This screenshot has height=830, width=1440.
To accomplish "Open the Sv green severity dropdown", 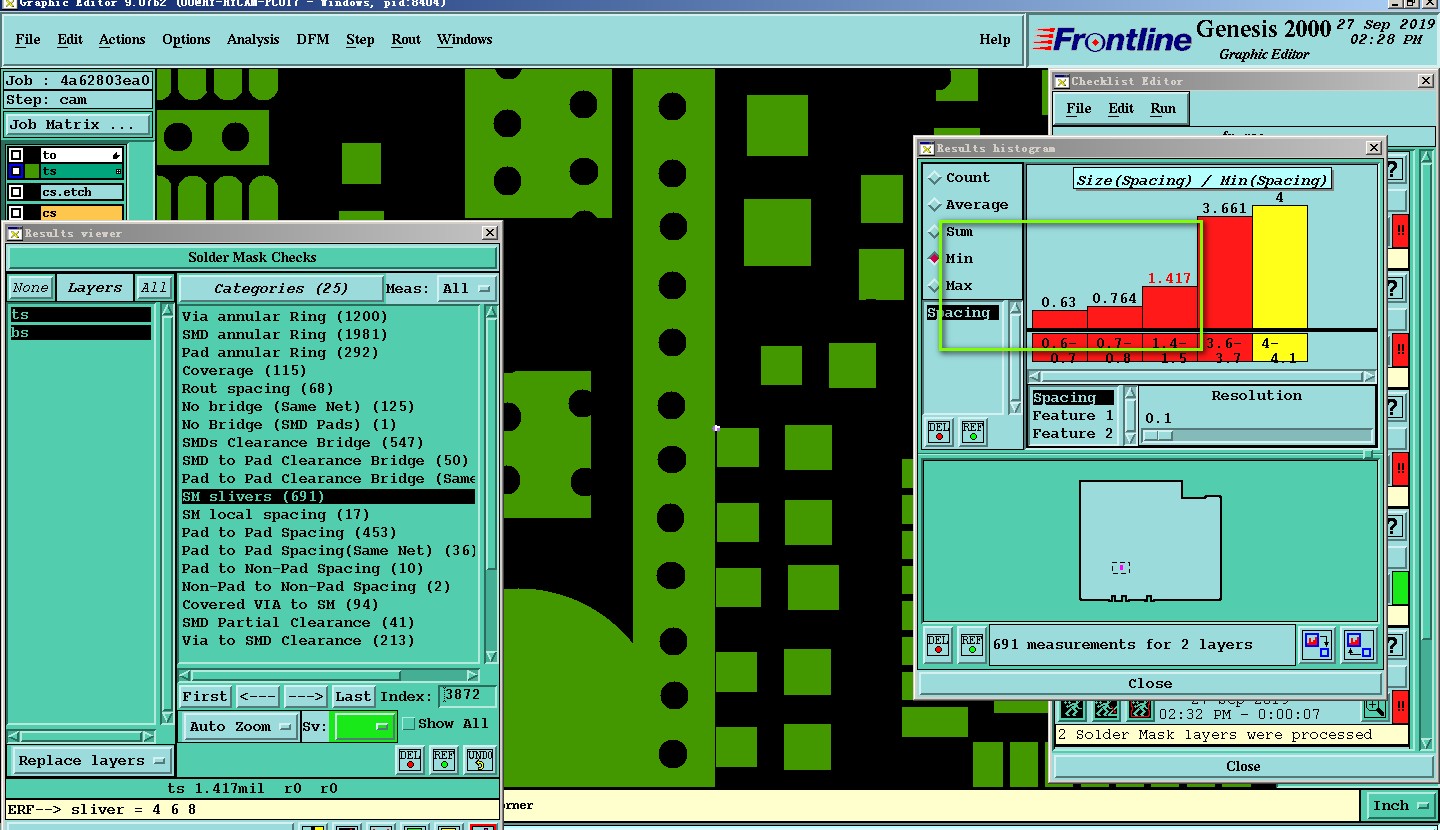I will pyautogui.click(x=363, y=726).
